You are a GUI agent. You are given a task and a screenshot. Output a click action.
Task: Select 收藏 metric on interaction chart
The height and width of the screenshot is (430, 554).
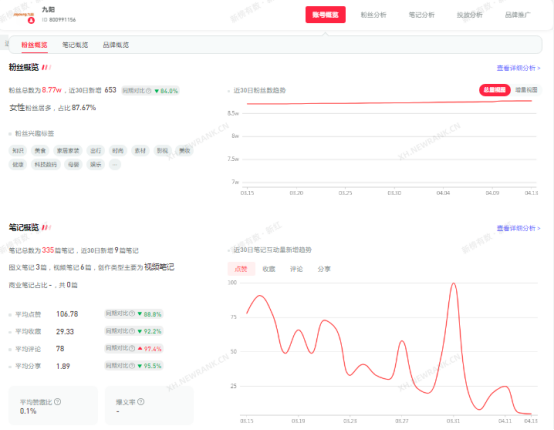(269, 269)
